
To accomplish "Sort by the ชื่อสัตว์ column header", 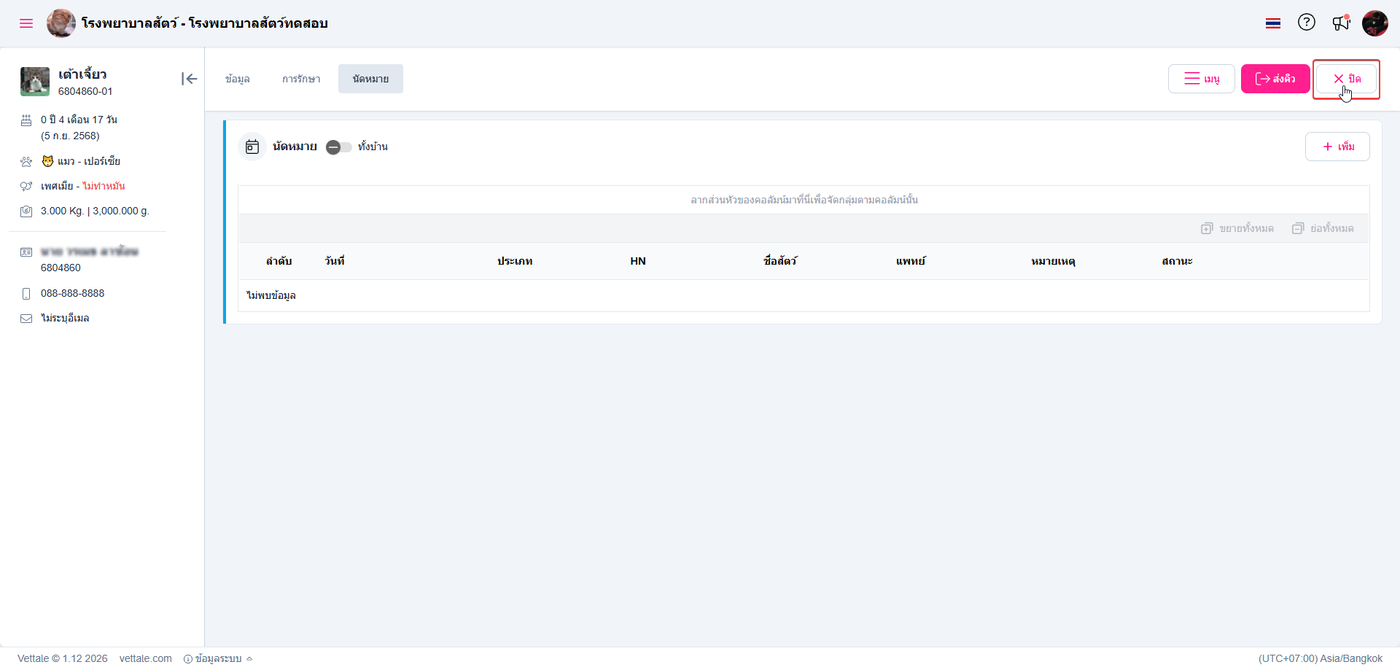I will (780, 261).
